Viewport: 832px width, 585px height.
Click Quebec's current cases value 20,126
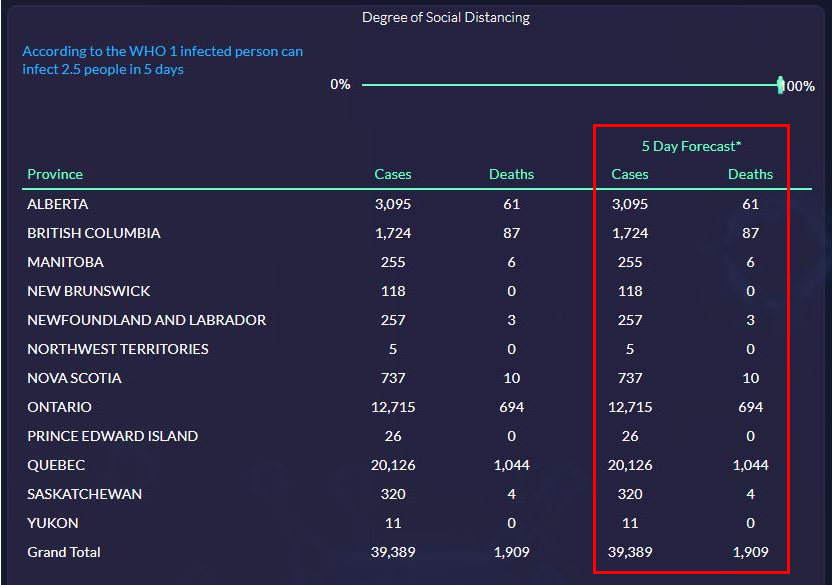tap(393, 465)
